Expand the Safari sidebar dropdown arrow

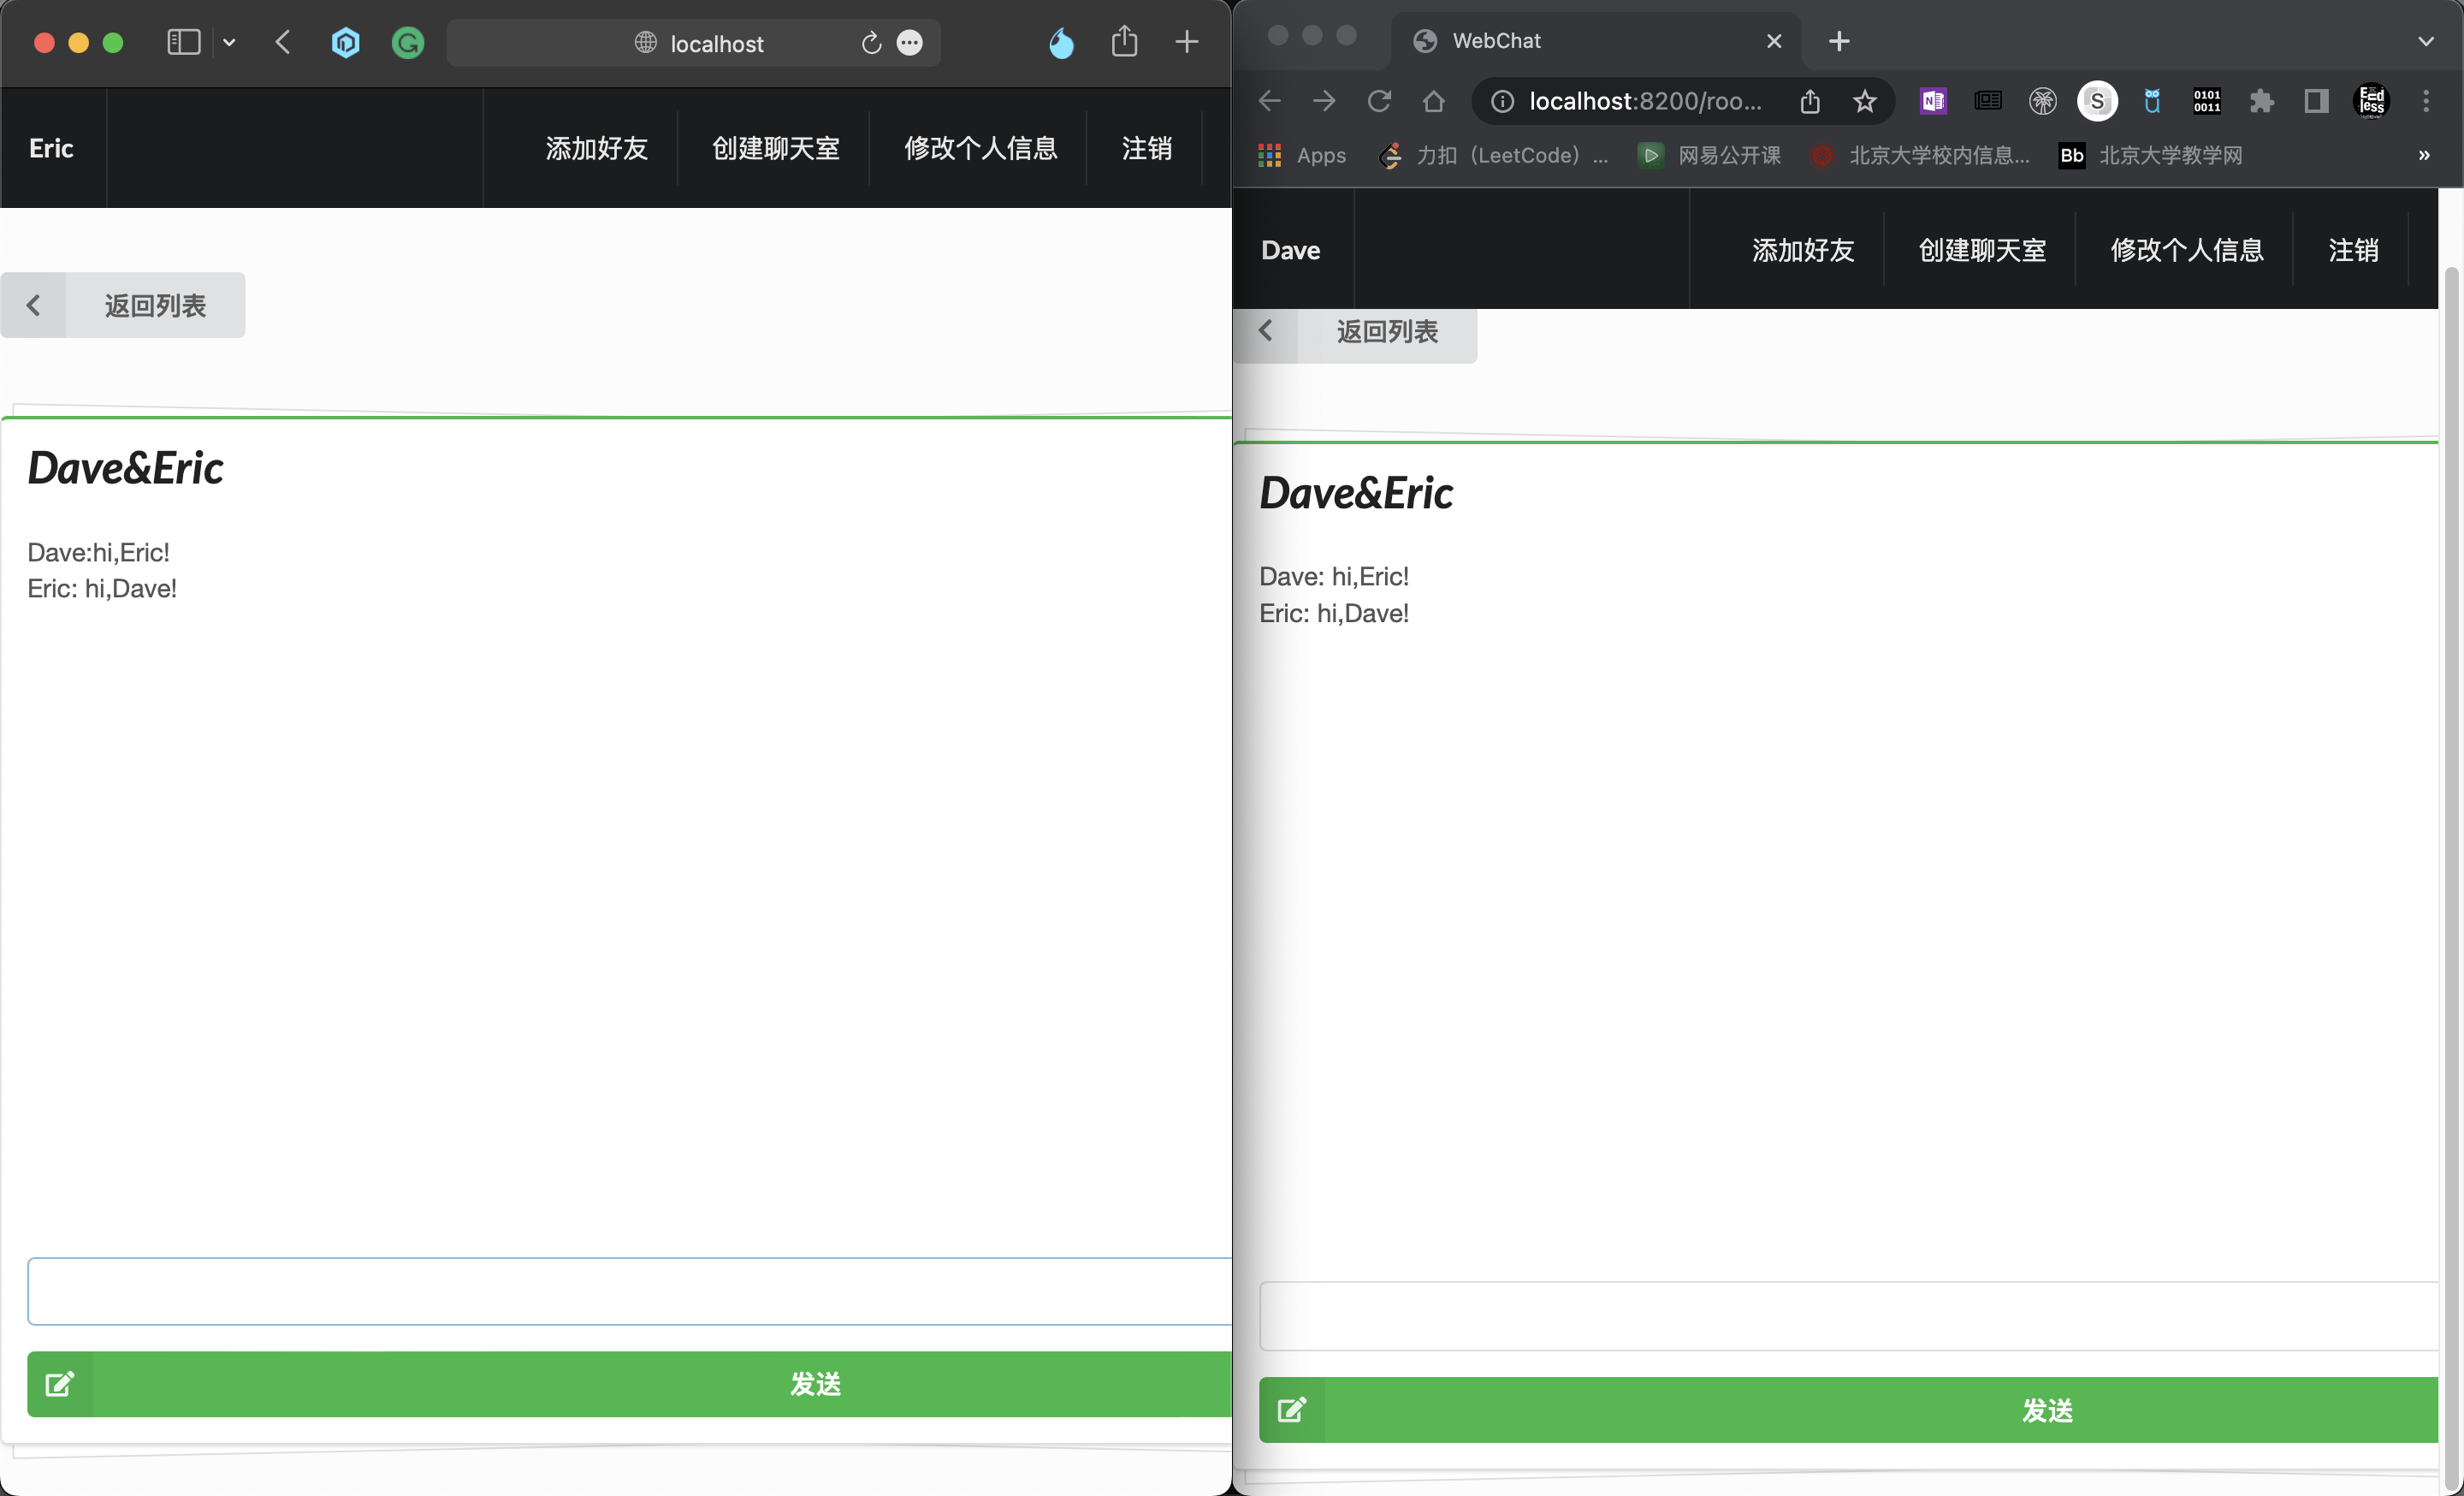[229, 43]
